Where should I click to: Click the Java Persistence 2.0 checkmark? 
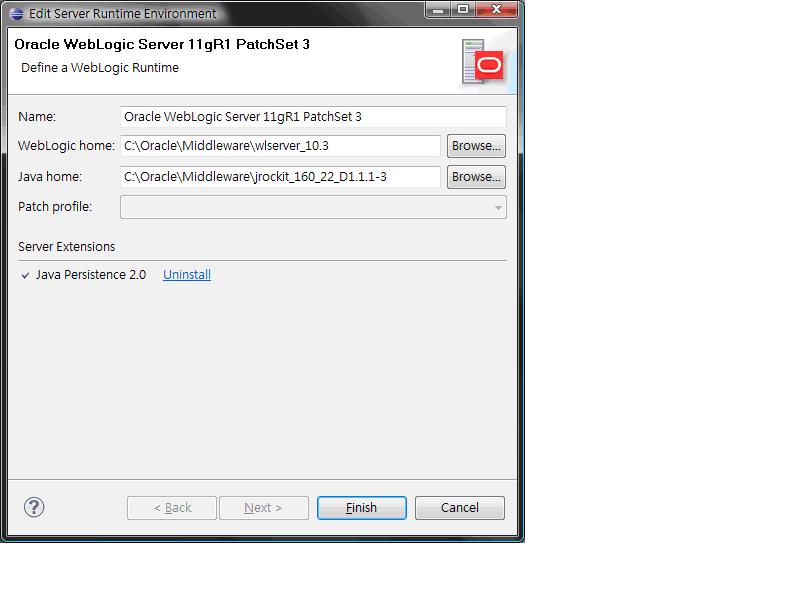click(x=25, y=276)
